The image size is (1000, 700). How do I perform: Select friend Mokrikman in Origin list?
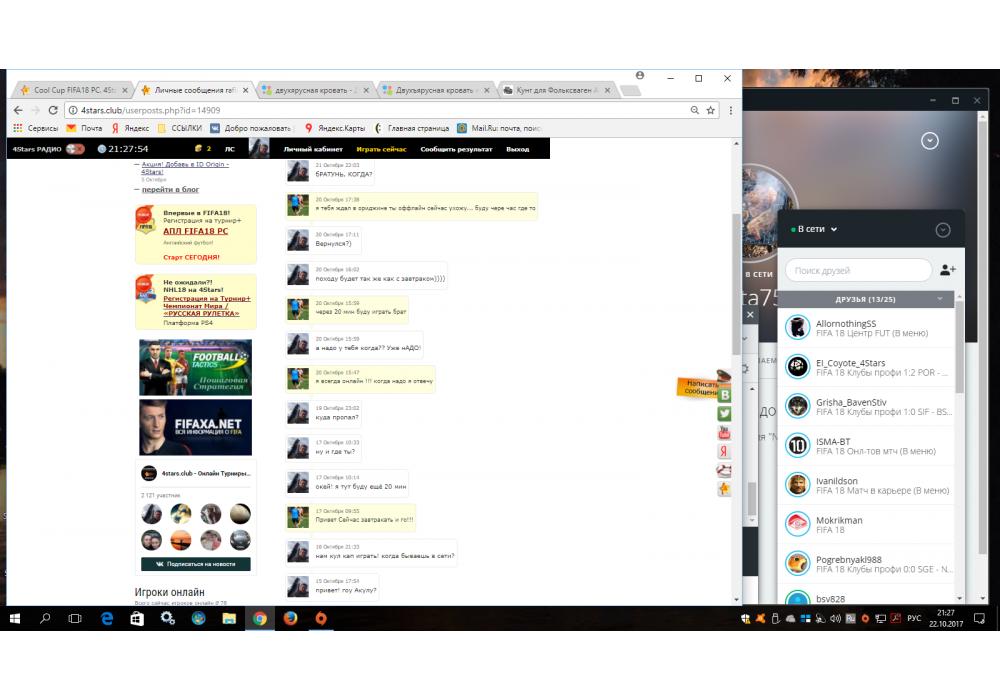click(x=865, y=525)
